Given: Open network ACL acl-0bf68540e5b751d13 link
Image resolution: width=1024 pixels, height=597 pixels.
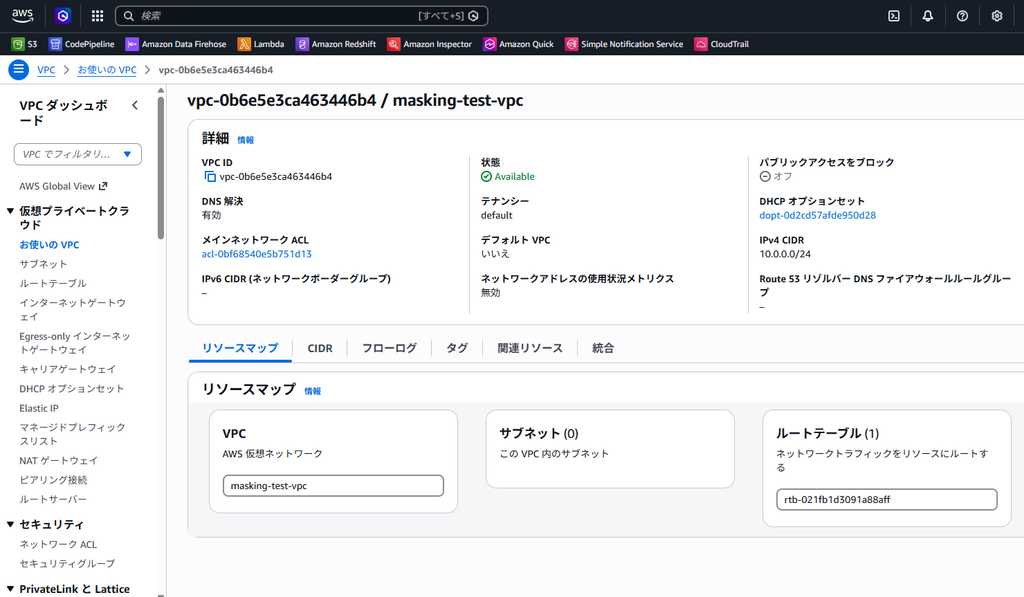Looking at the screenshot, I should [257, 254].
